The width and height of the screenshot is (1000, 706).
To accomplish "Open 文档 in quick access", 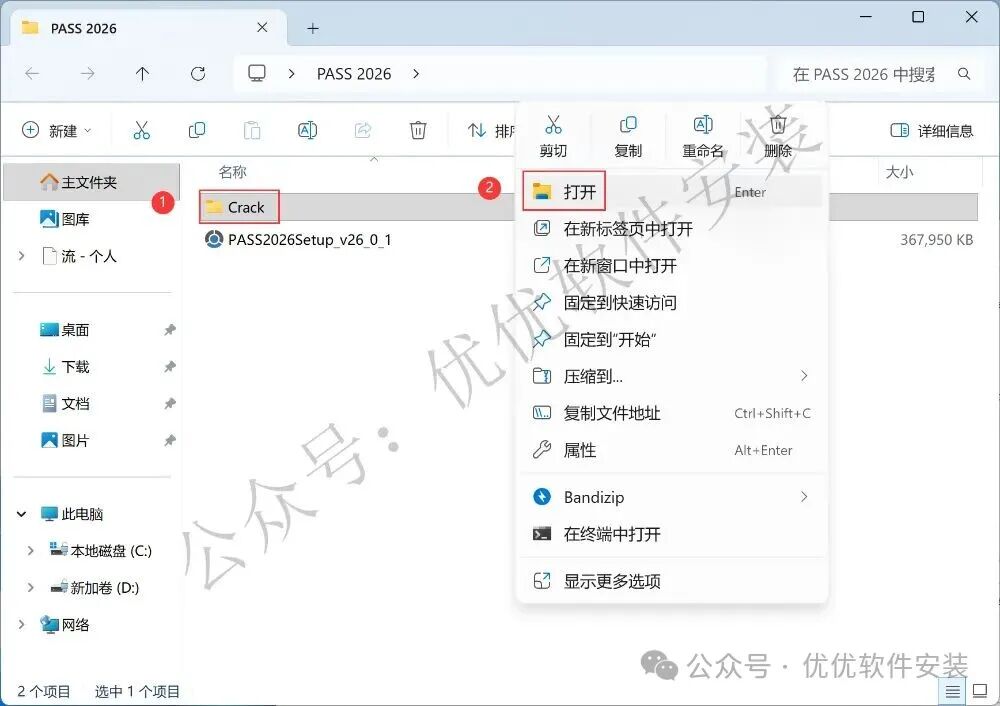I will [65, 404].
